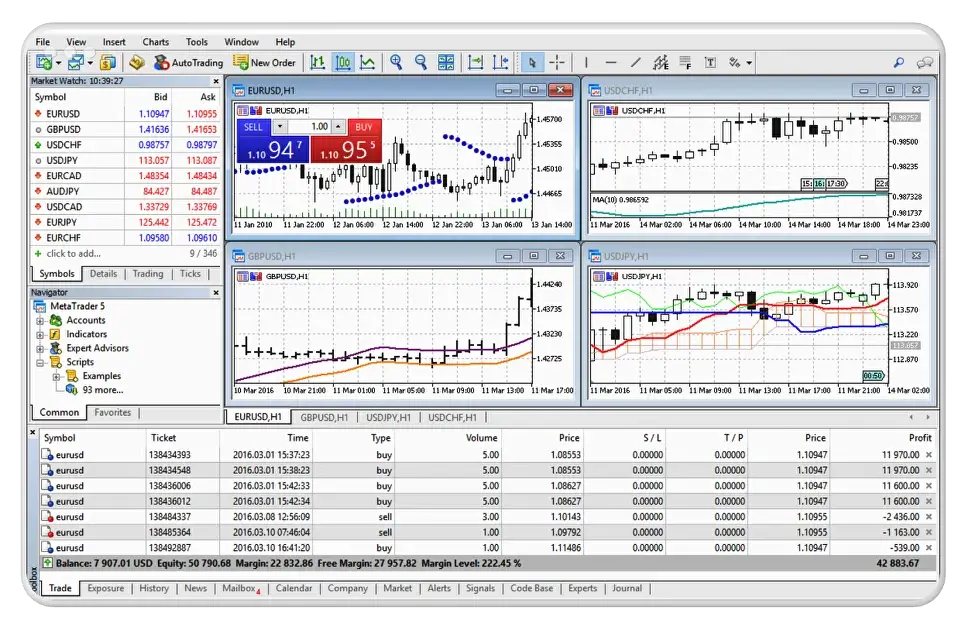Switch to line chart mode
The width and height of the screenshot is (960, 625).
click(368, 62)
